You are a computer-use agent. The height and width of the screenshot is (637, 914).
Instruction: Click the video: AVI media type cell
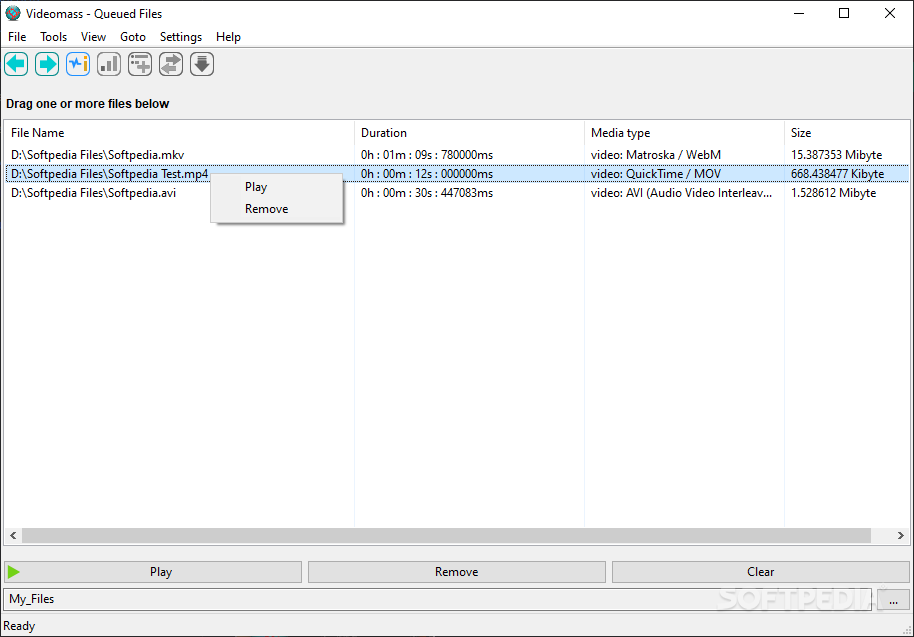(x=681, y=193)
